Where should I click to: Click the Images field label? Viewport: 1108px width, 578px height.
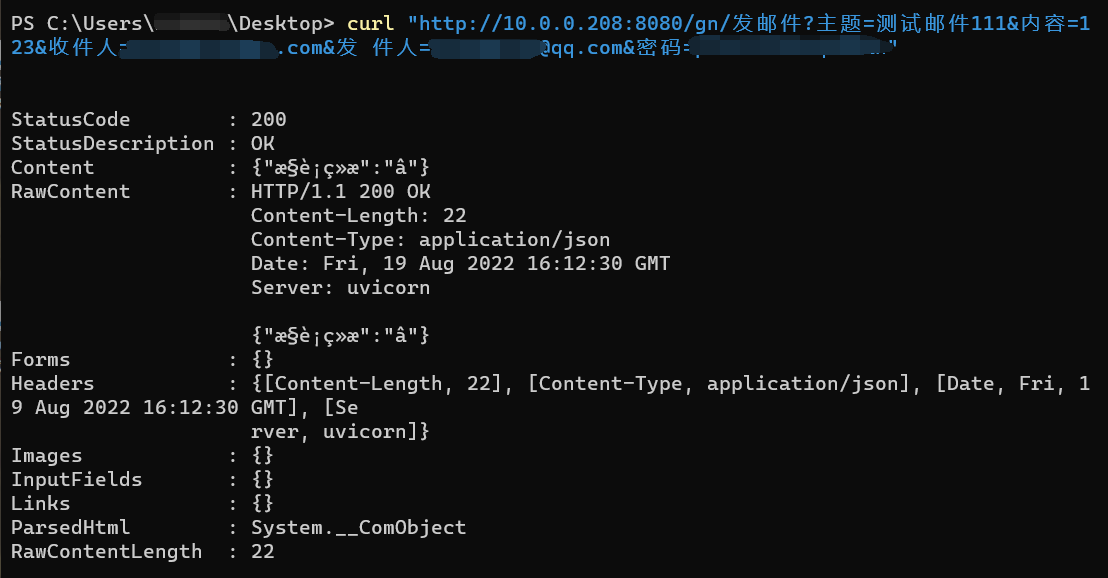pos(47,455)
